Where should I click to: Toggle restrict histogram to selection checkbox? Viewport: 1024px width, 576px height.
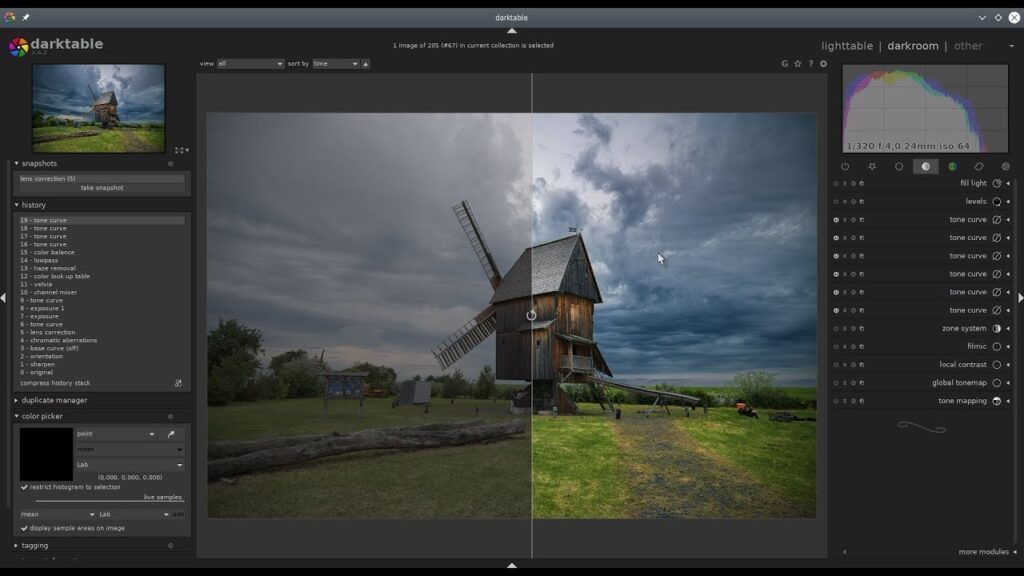pyautogui.click(x=24, y=487)
